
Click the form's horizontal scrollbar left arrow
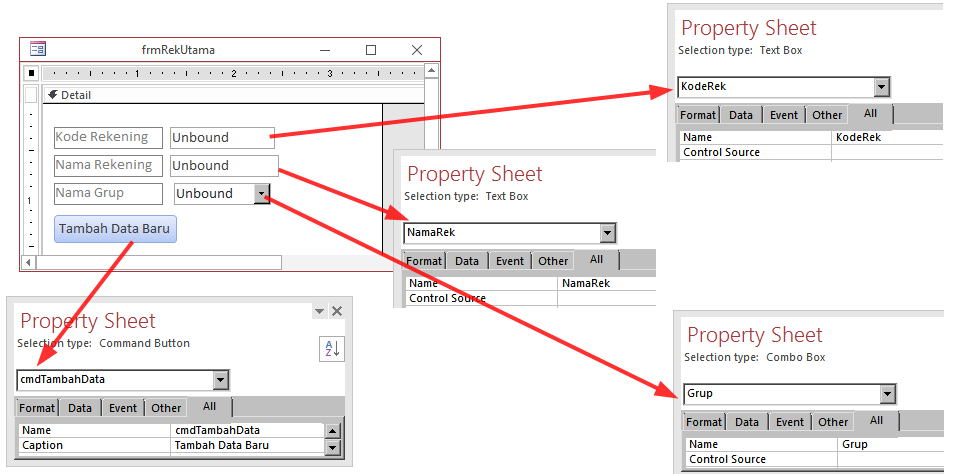[x=28, y=263]
